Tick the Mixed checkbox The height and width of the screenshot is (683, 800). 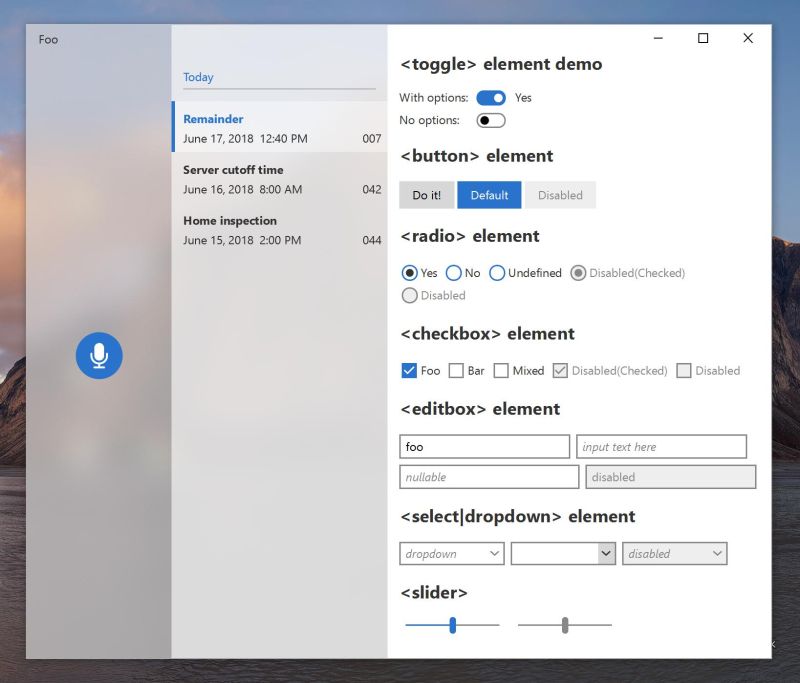(501, 370)
